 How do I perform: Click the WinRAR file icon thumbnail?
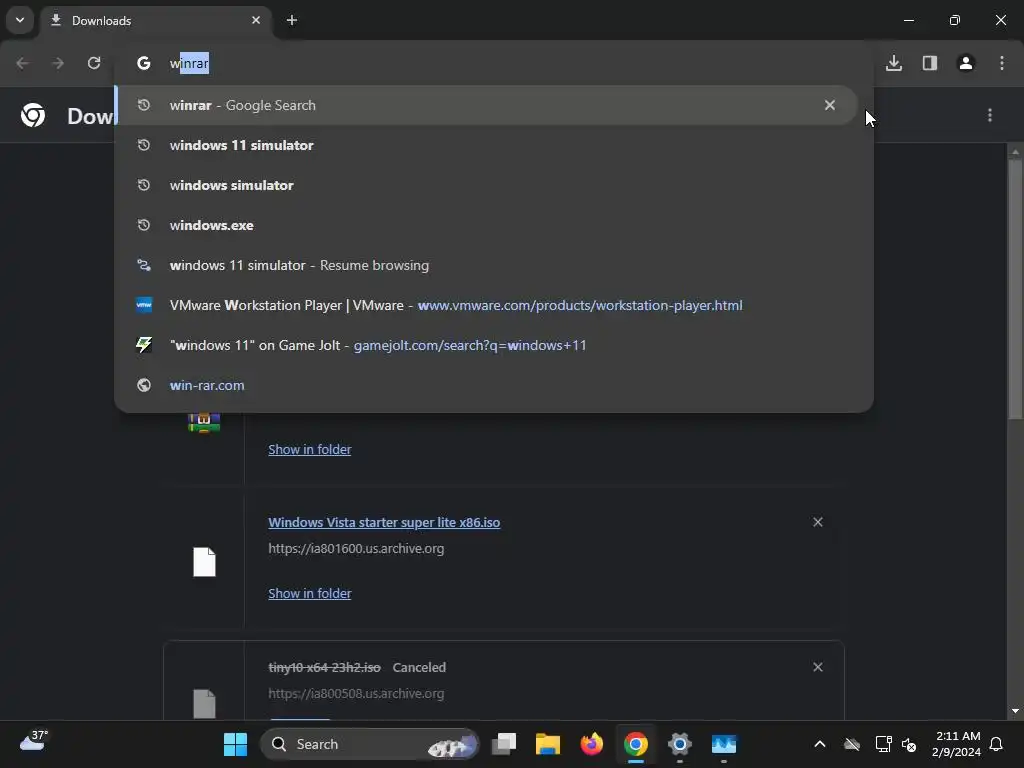pyautogui.click(x=204, y=423)
